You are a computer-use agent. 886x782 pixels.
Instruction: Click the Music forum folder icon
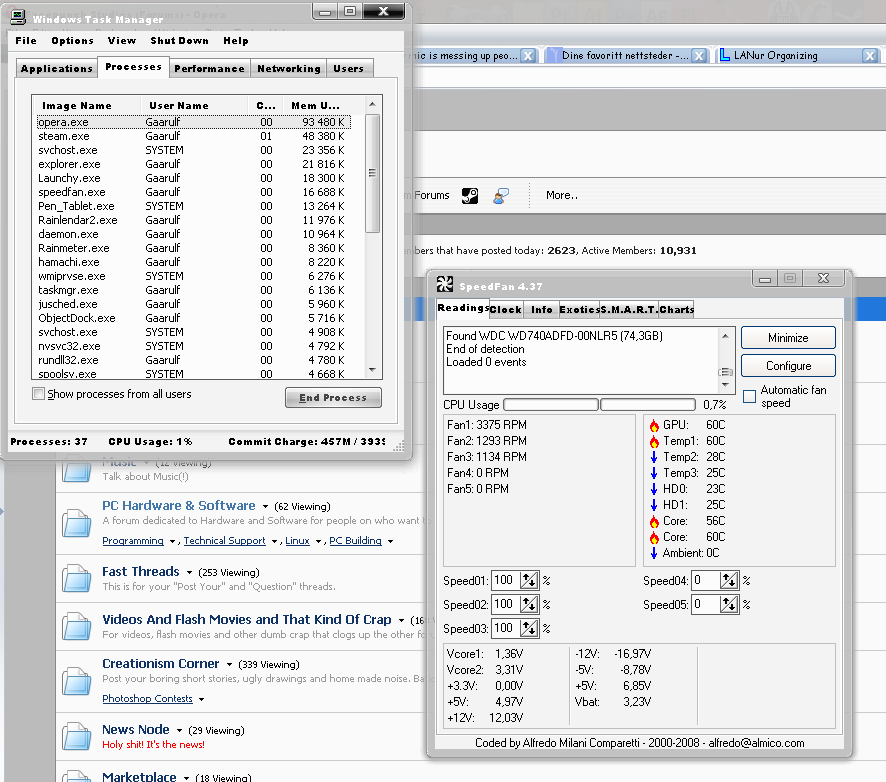point(76,470)
